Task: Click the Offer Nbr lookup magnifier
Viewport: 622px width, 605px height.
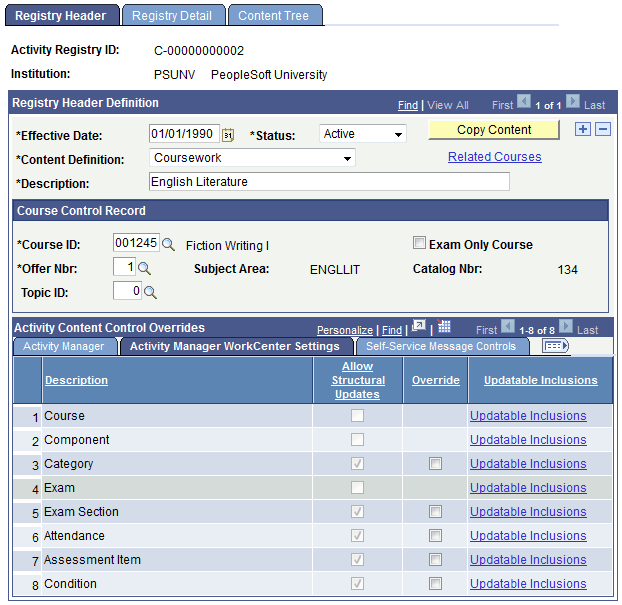Action: (x=144, y=269)
